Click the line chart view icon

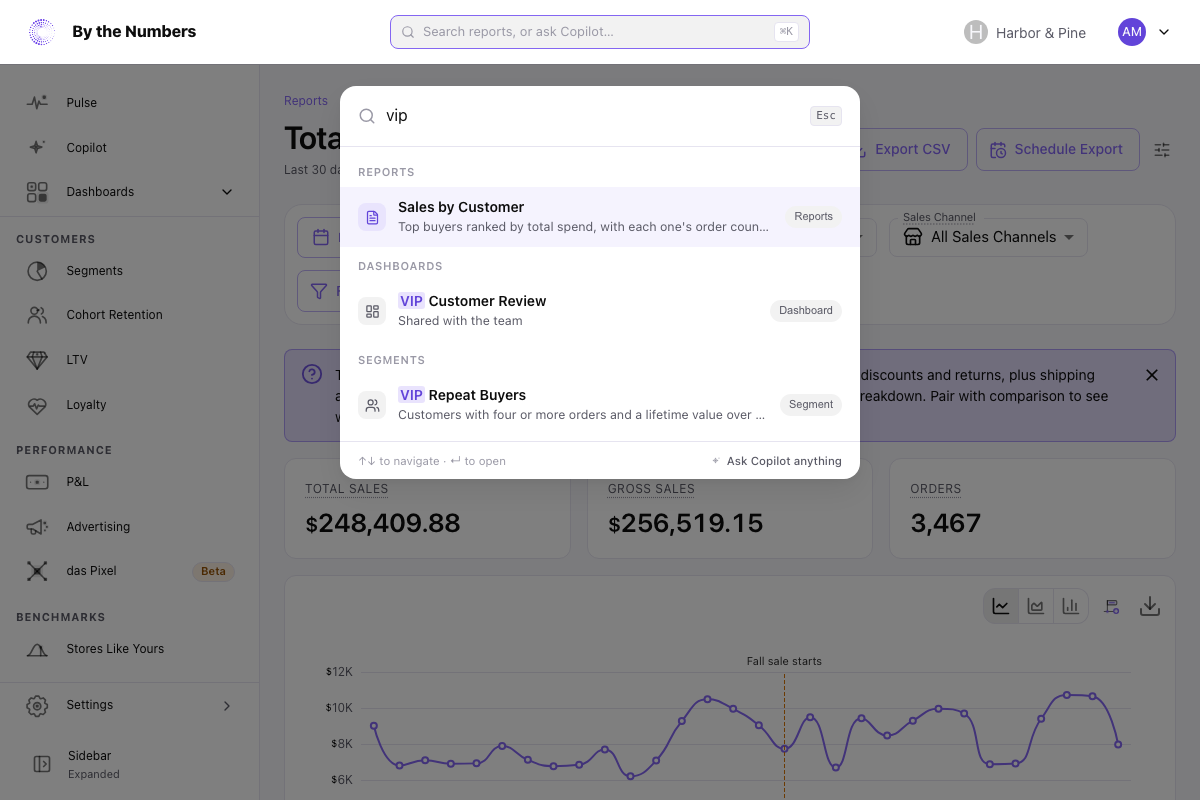[x=1001, y=606]
